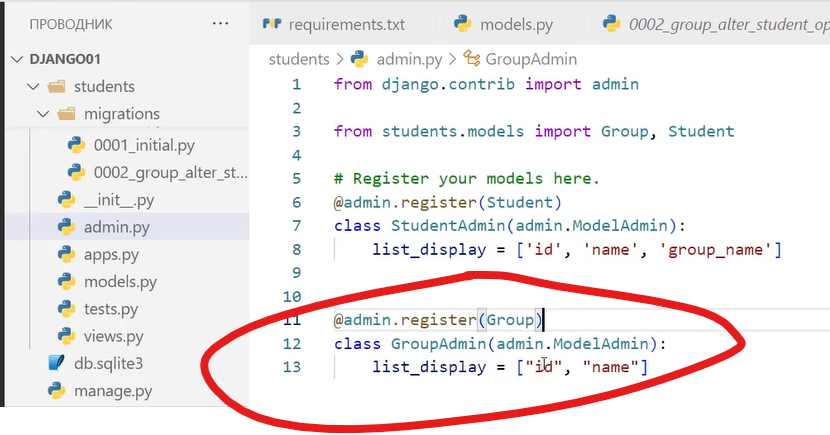Open manage.py in the file tree

[113, 390]
